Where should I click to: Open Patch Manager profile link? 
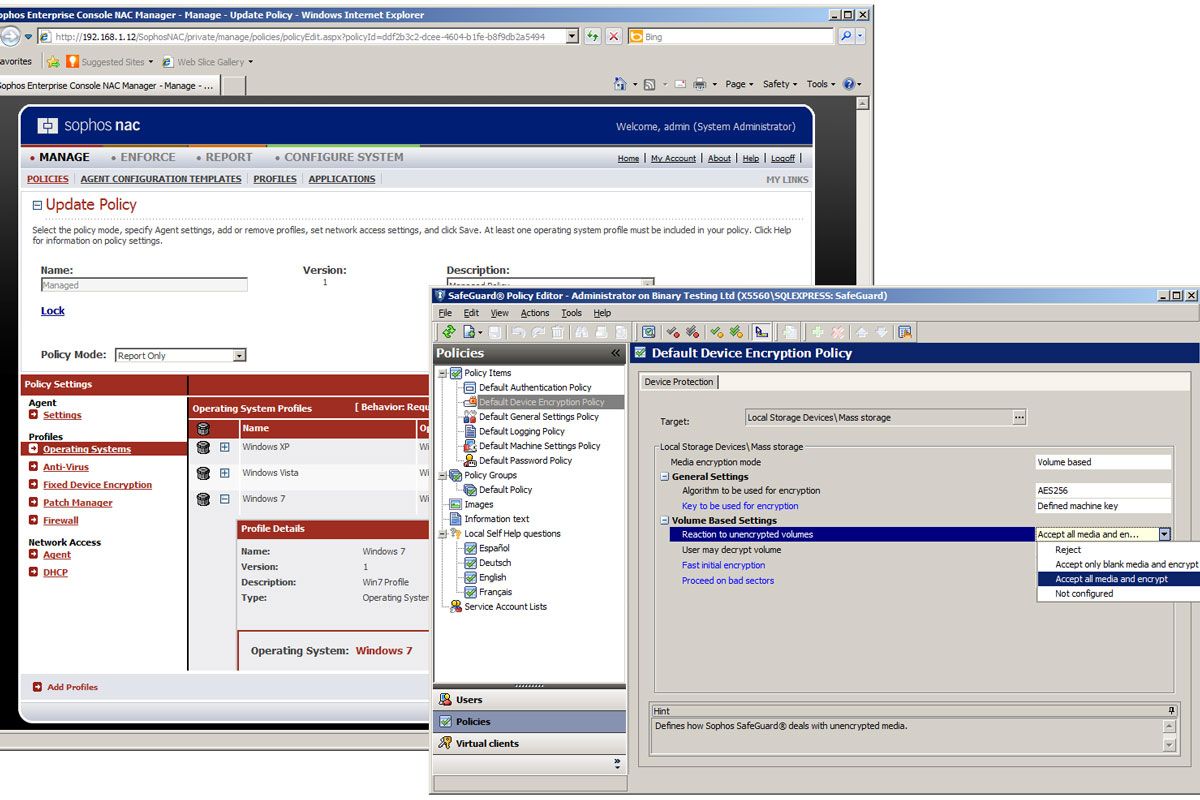click(78, 503)
